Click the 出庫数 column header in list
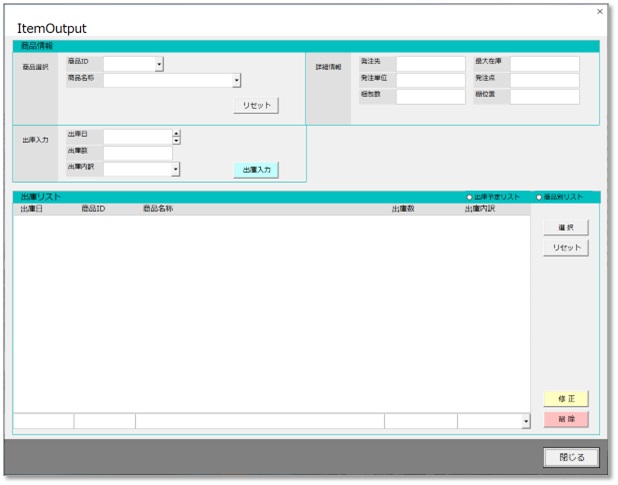This screenshot has width=618, height=485. tap(403, 209)
